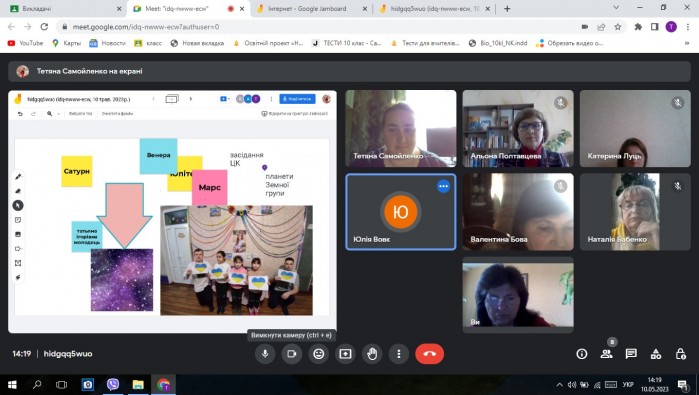Click camera permission icon in address bar
The image size is (699, 395).
[x=584, y=27]
